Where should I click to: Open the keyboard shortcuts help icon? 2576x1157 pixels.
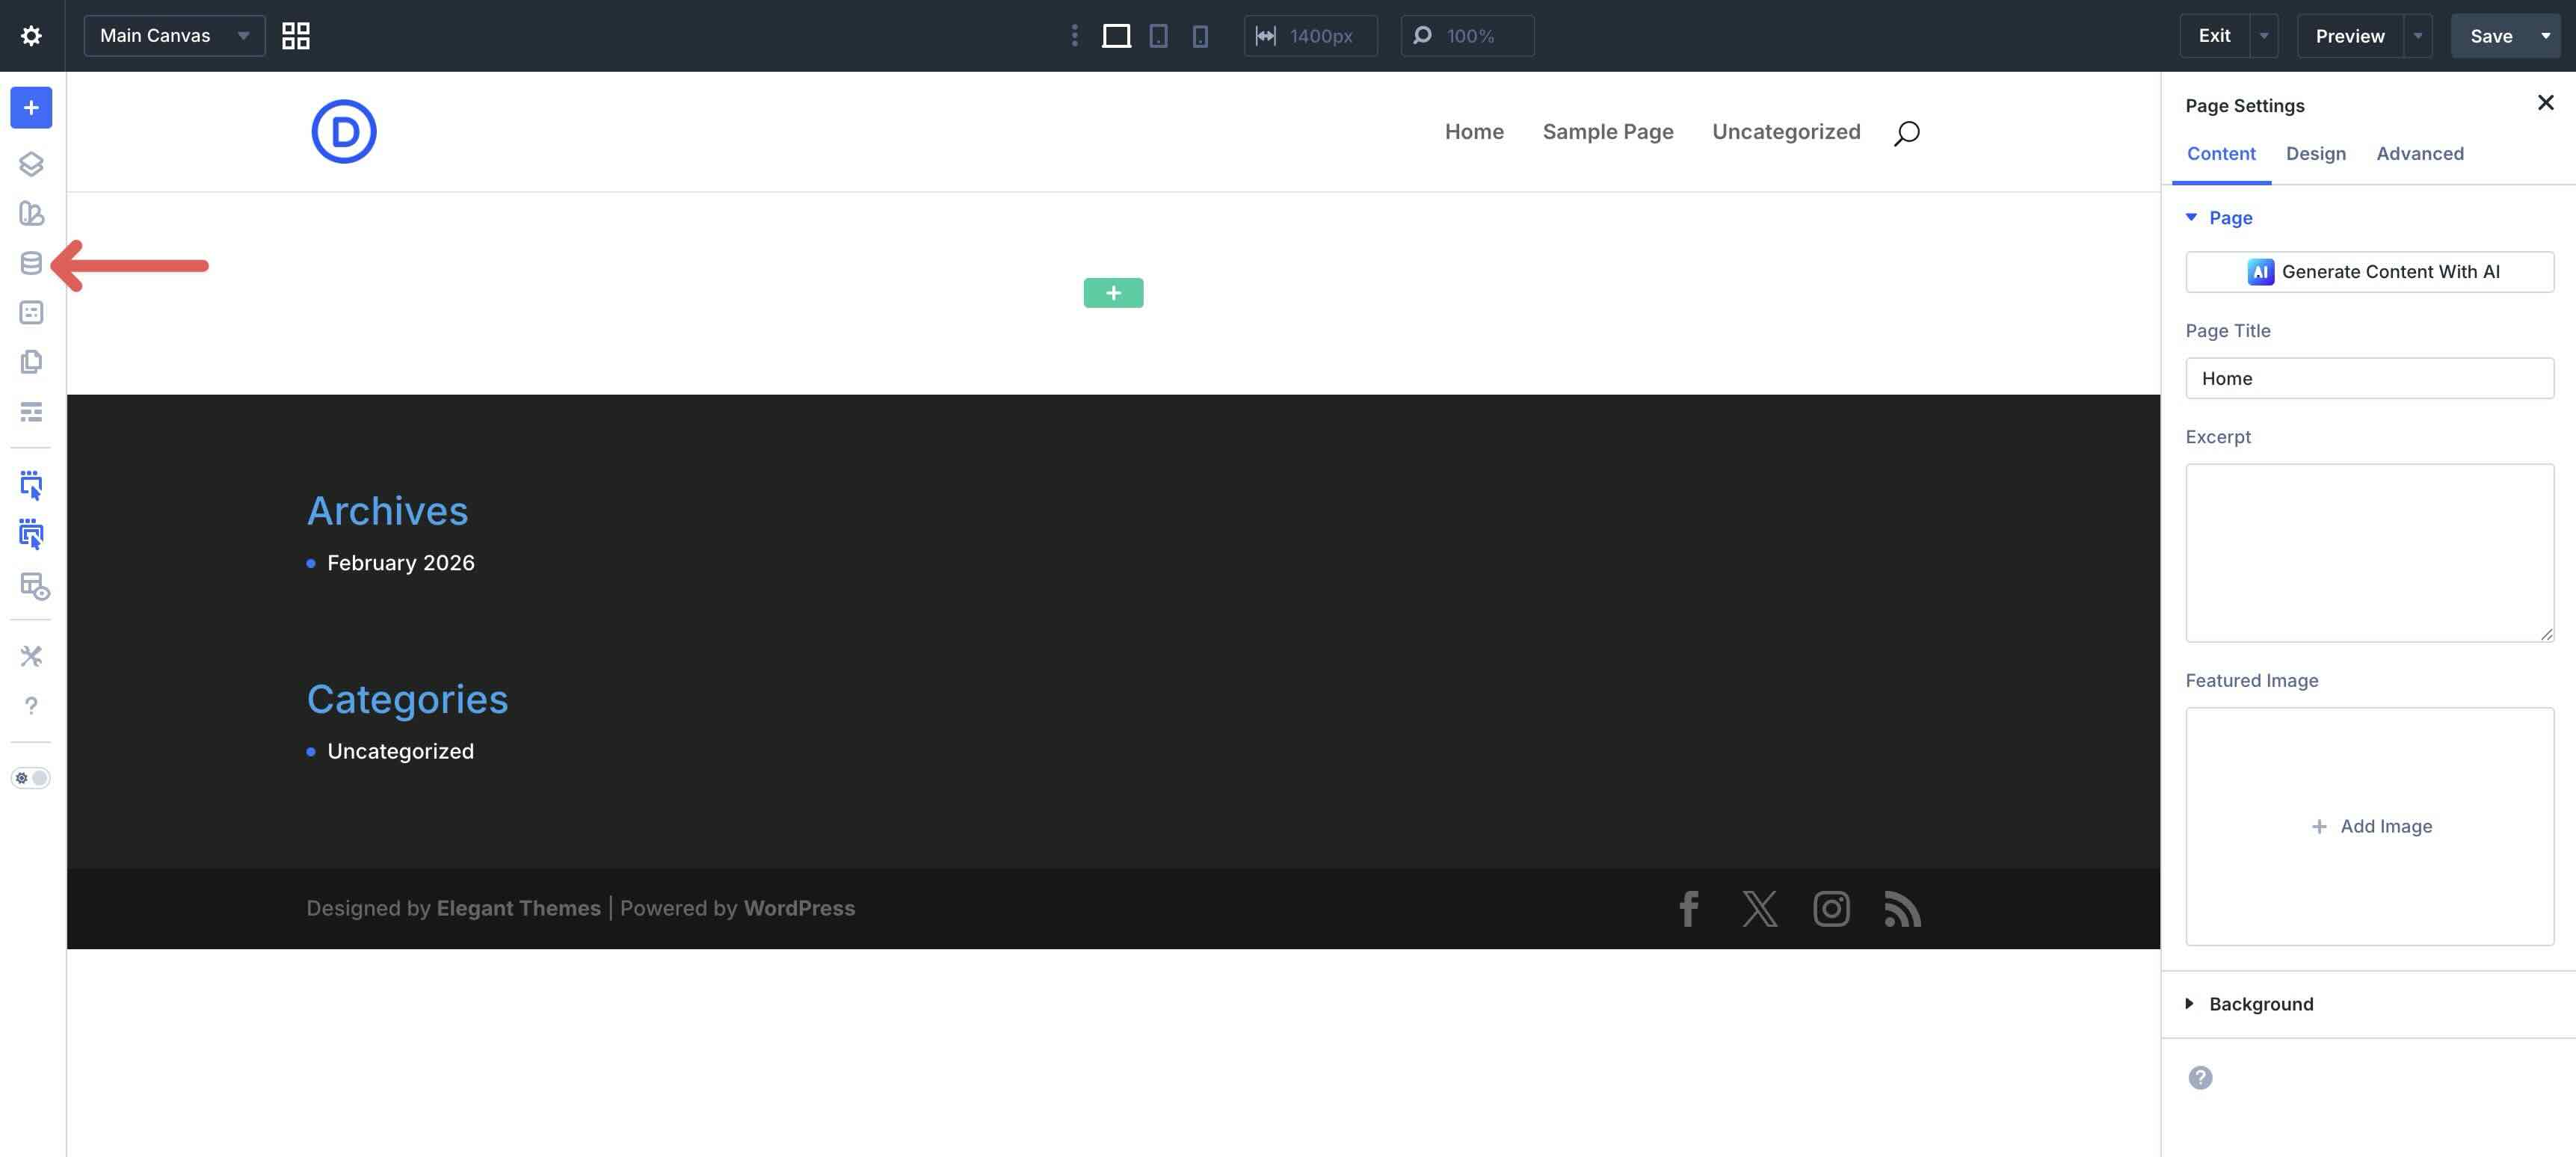point(31,705)
